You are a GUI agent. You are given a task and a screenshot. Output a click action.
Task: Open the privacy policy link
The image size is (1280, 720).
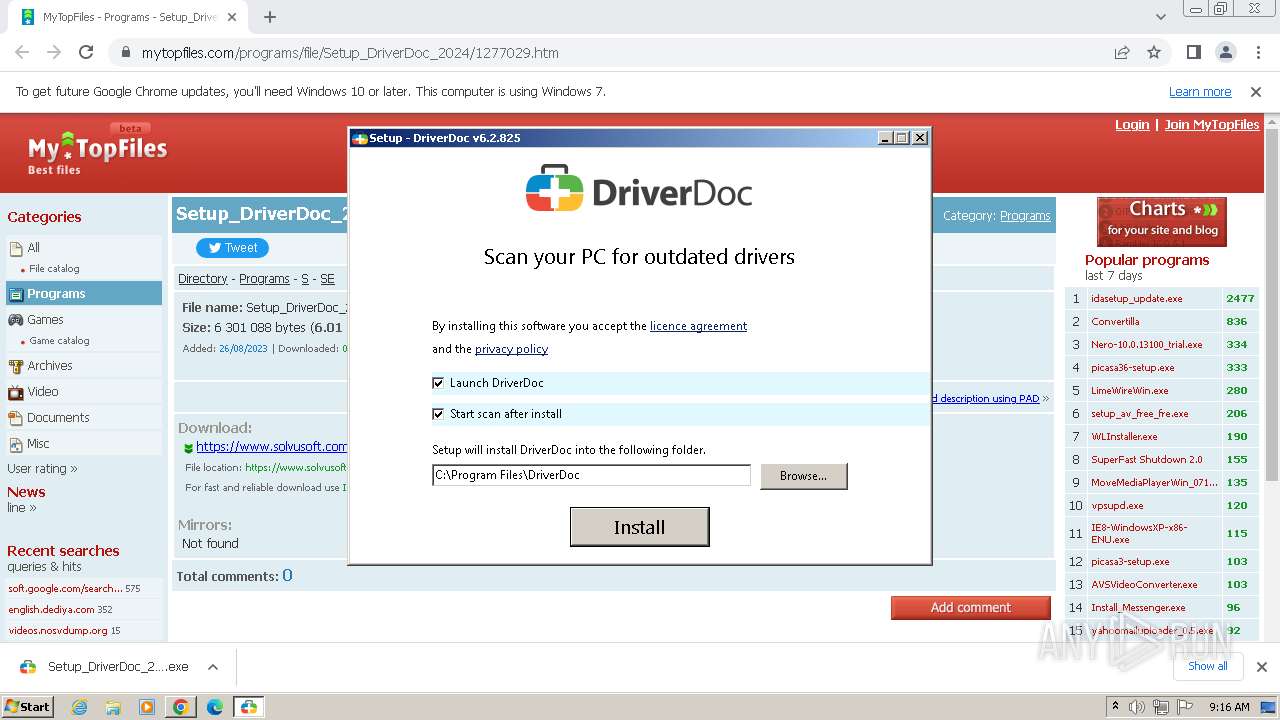click(511, 349)
